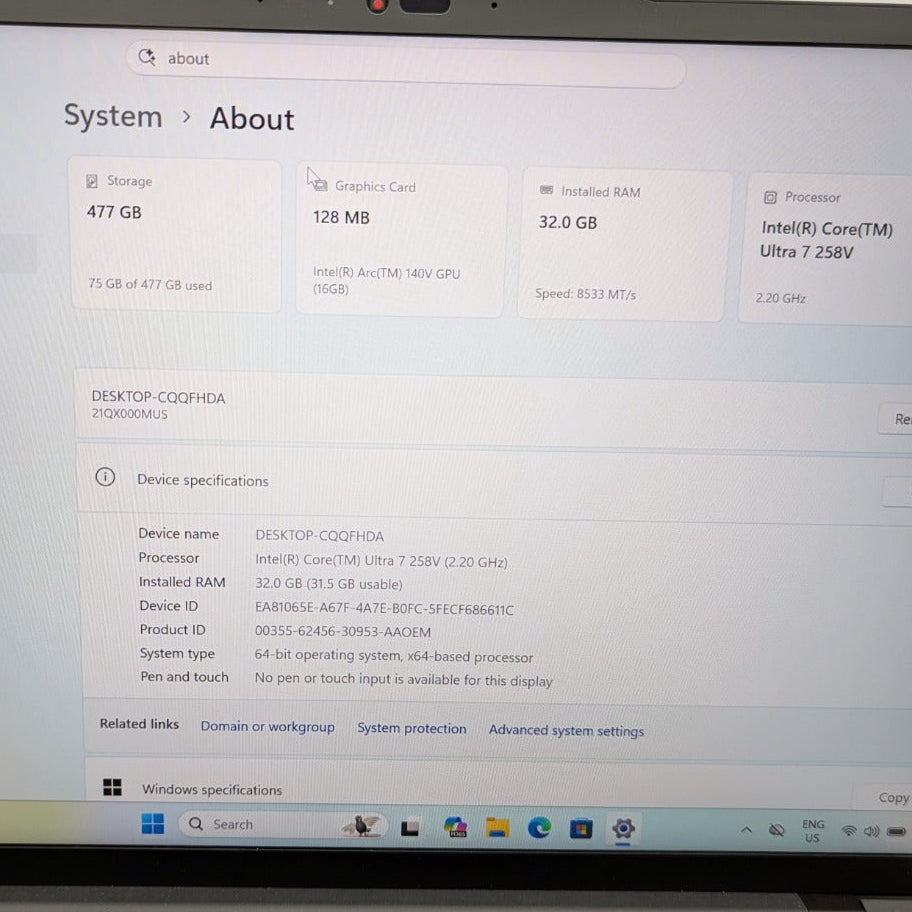The height and width of the screenshot is (912, 912).
Task: Go back to System breadcrumb
Action: (113, 116)
